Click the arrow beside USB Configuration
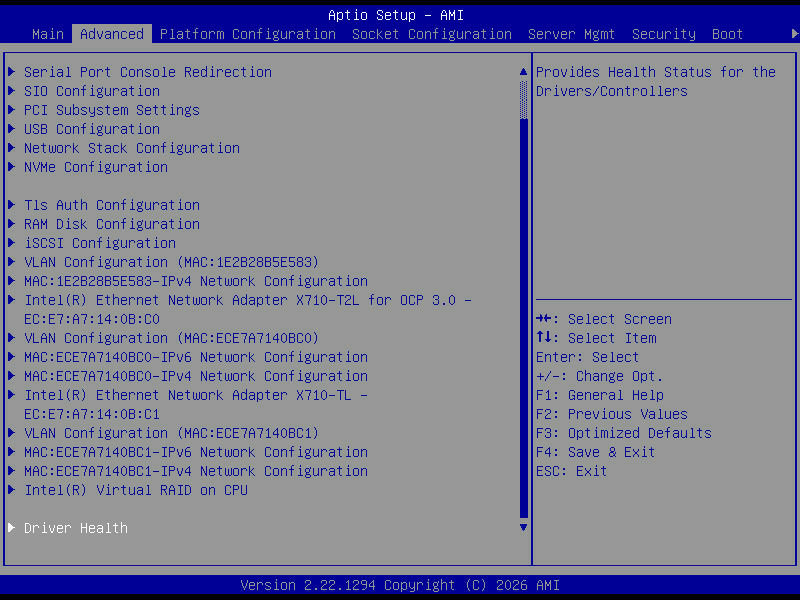Image resolution: width=800 pixels, height=600 pixels. pos(11,129)
